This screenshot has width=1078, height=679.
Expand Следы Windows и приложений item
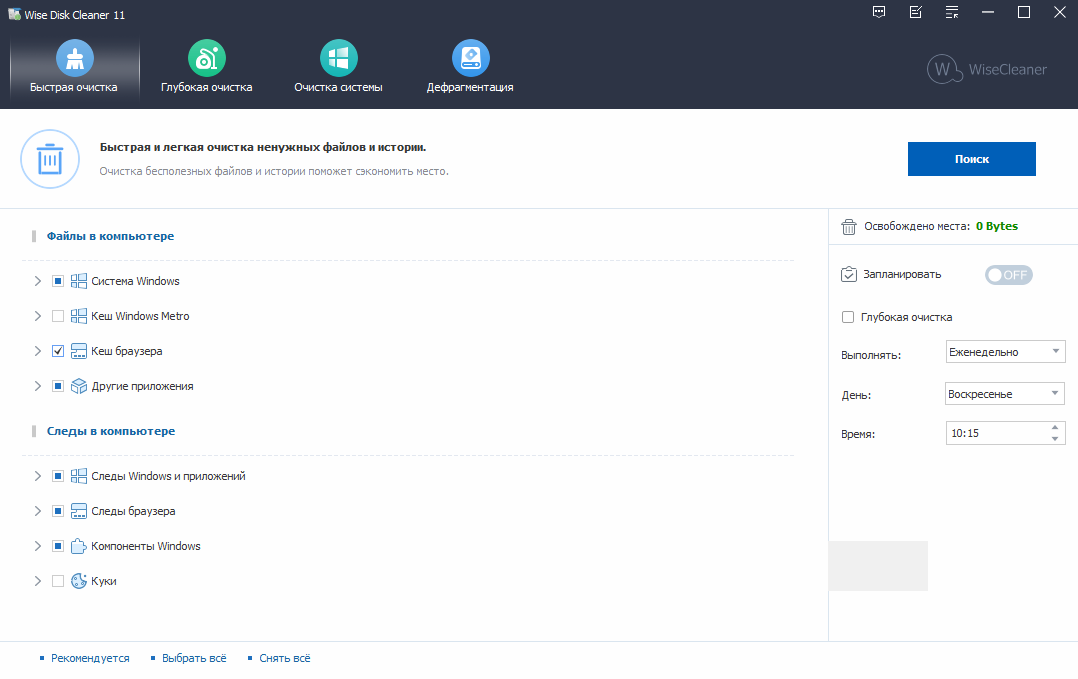click(38, 476)
